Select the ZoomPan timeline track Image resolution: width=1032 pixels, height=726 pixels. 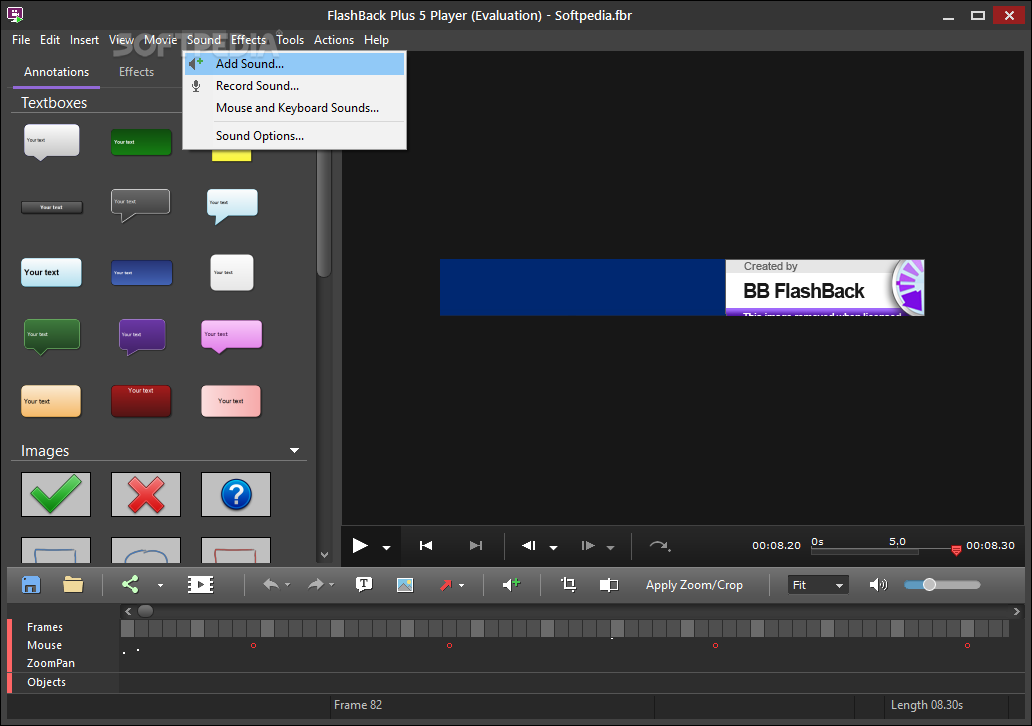click(x=51, y=663)
